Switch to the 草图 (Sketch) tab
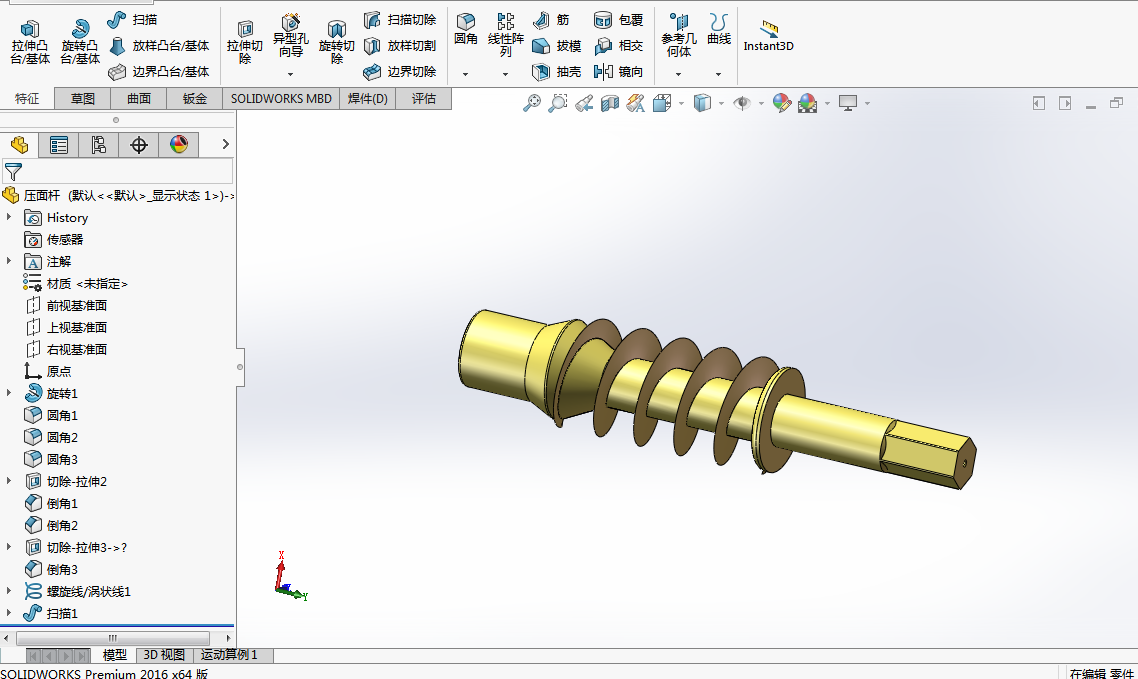Image resolution: width=1138 pixels, height=679 pixels. 83,99
